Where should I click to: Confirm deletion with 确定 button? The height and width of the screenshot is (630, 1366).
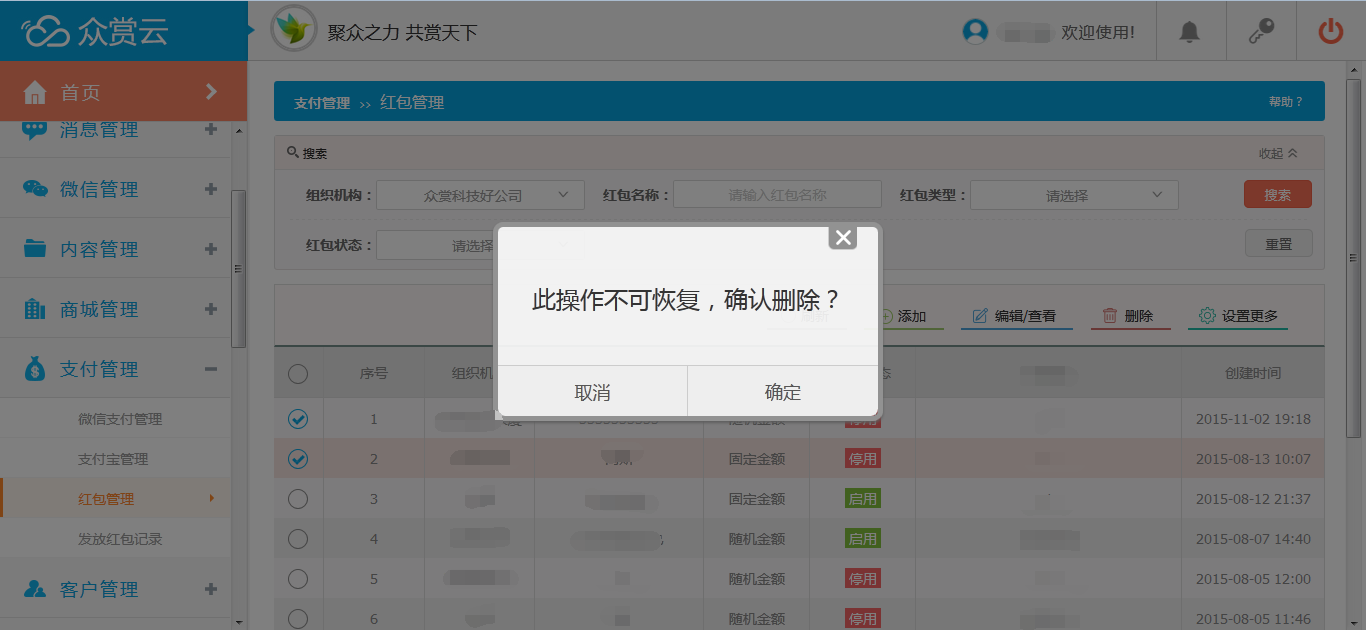pos(783,392)
